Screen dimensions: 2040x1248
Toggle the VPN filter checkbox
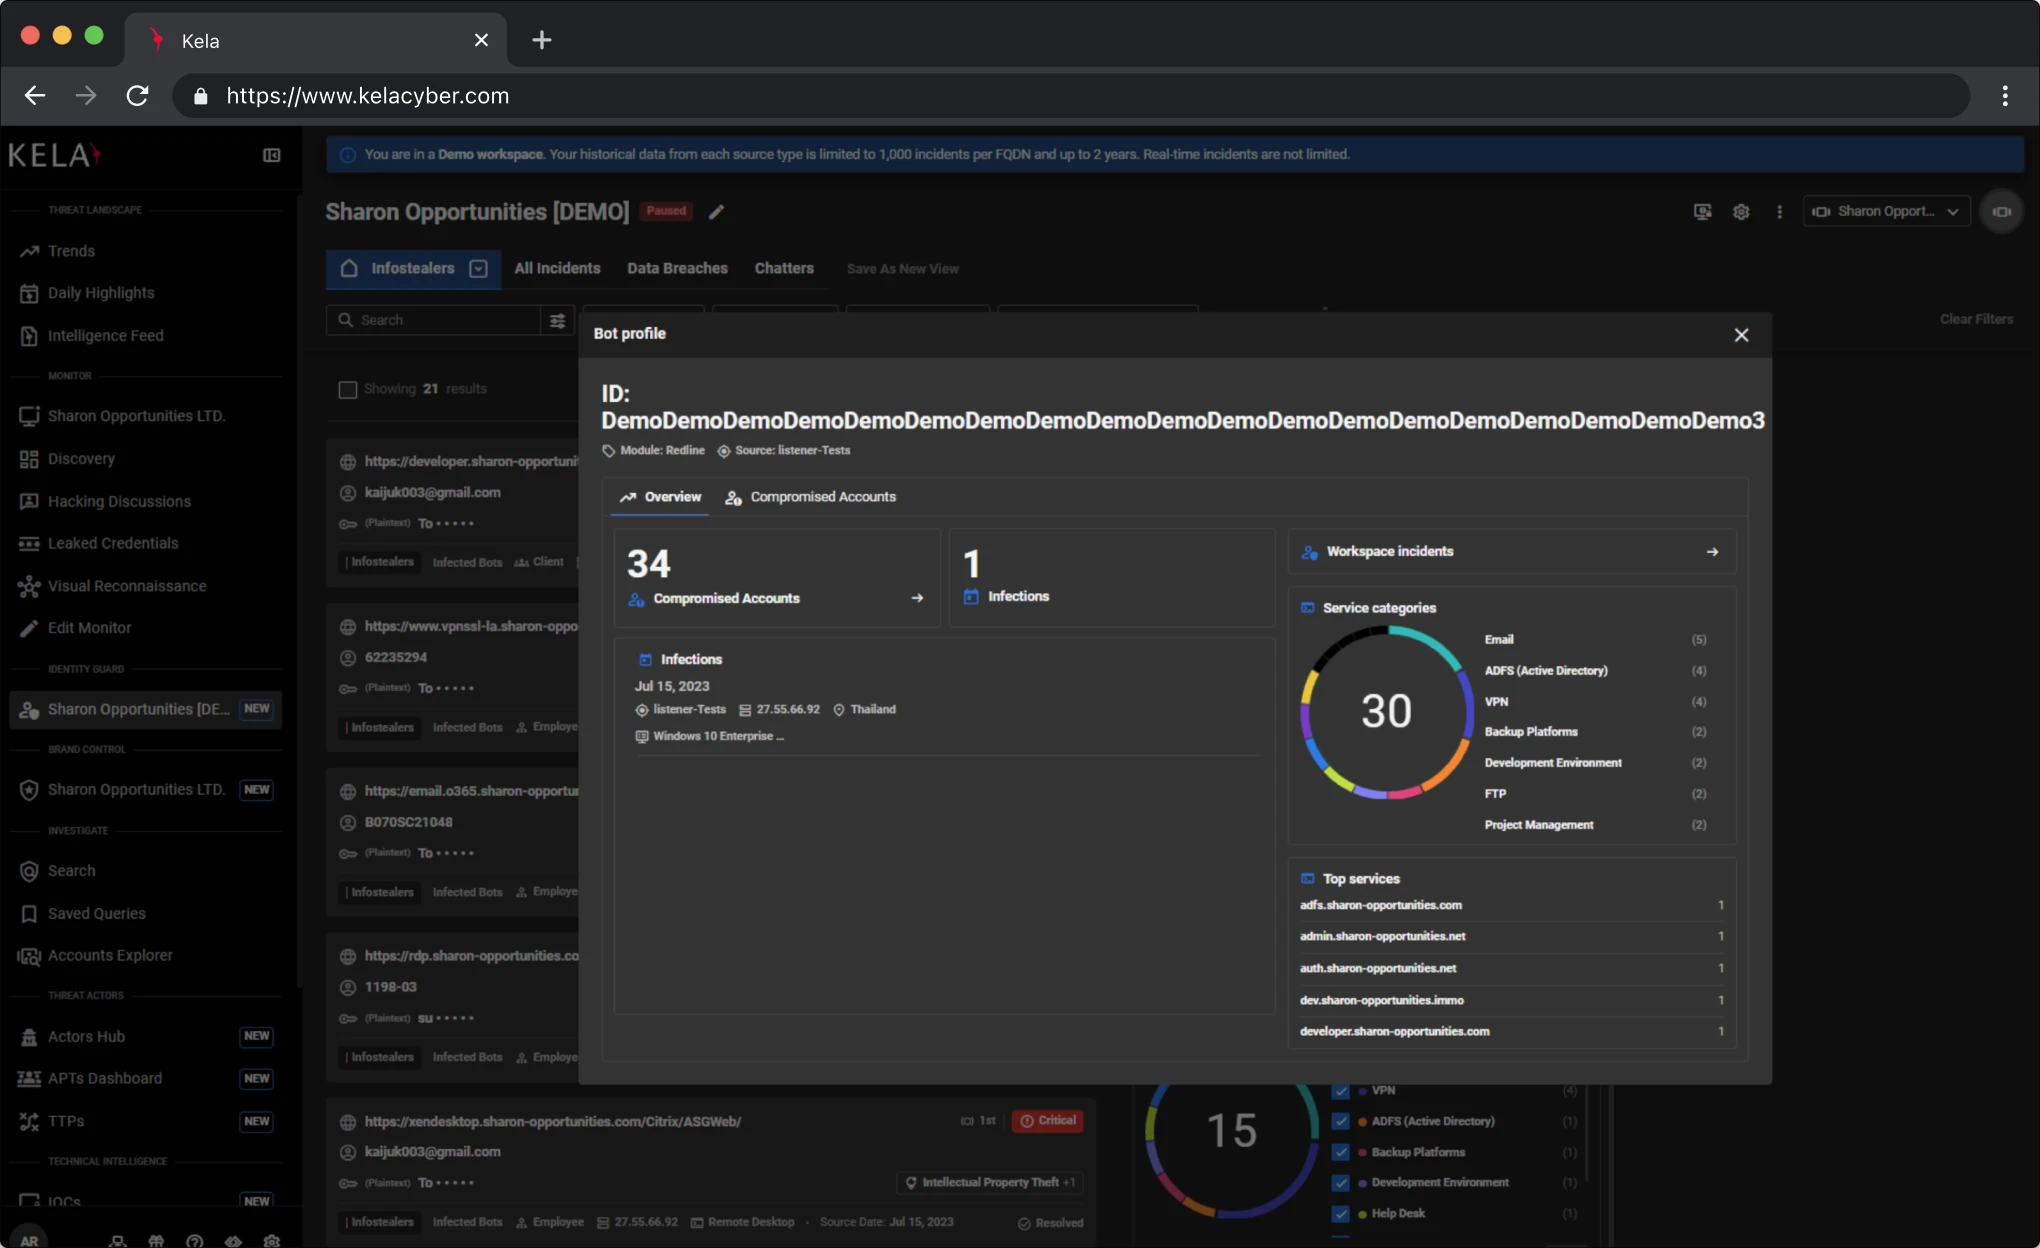point(1341,1090)
